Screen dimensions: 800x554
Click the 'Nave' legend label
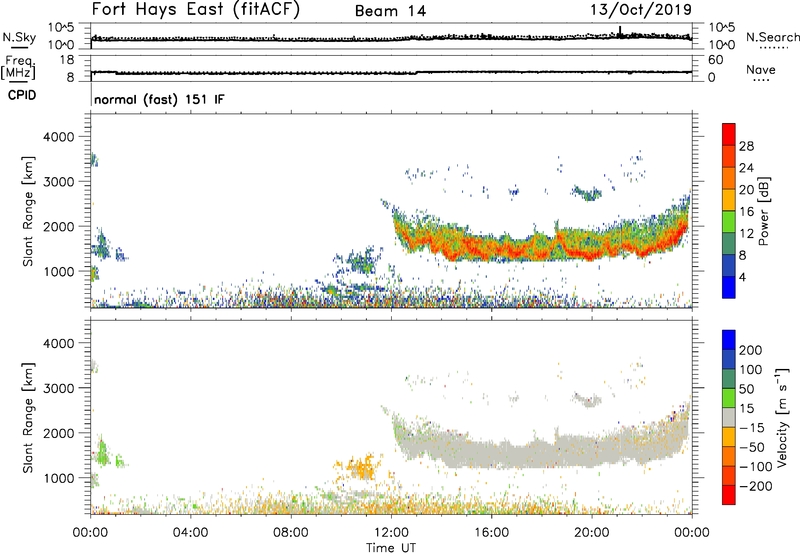760,70
